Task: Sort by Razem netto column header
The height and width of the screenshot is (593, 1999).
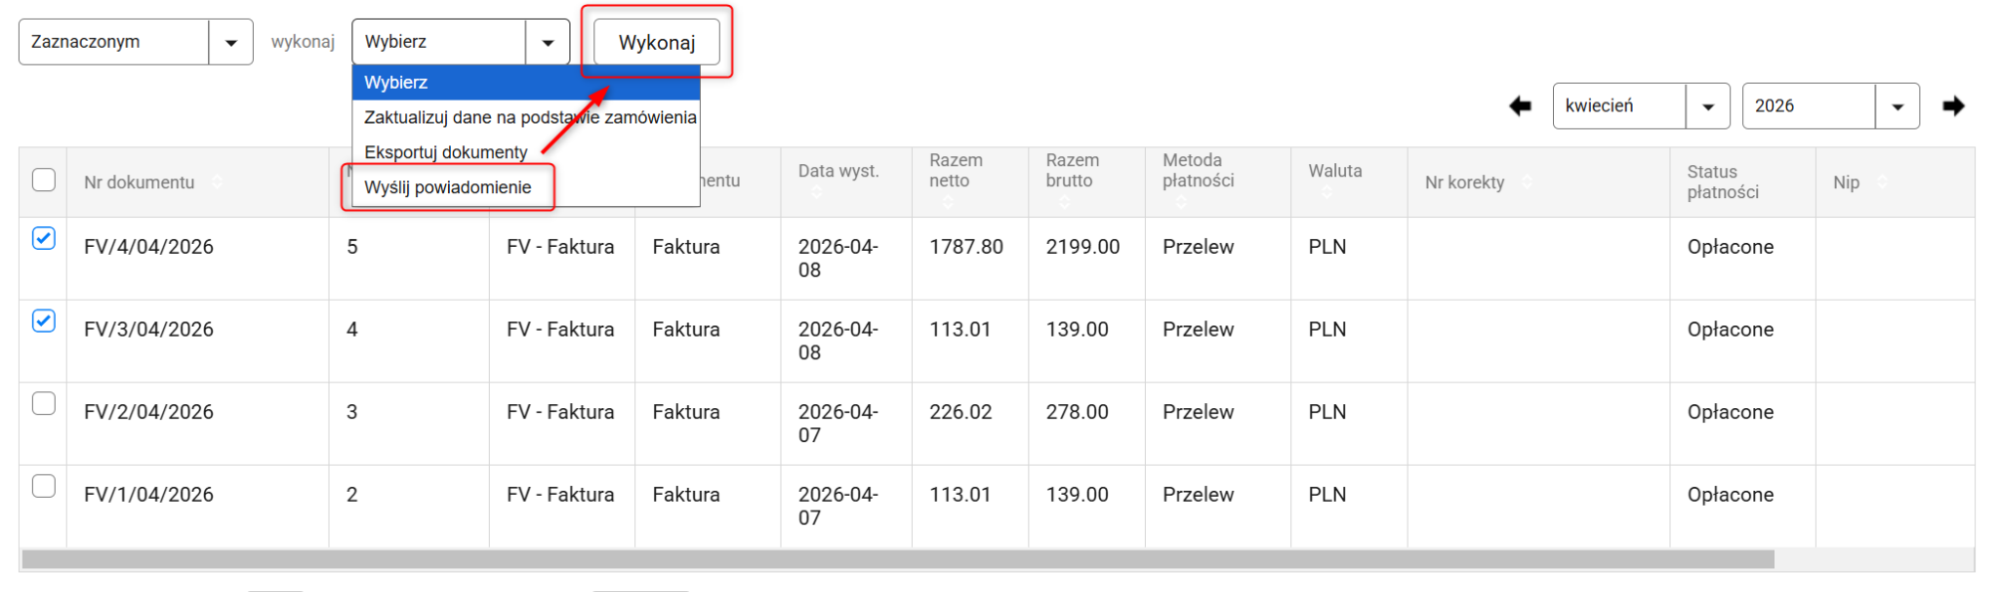Action: click(955, 171)
